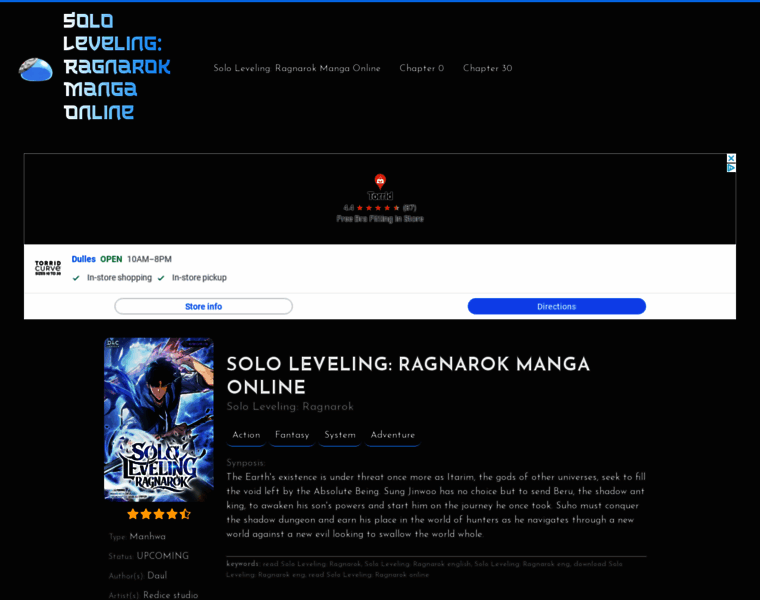Select the System genre tag
Viewport: 760px width, 600px height.
340,435
